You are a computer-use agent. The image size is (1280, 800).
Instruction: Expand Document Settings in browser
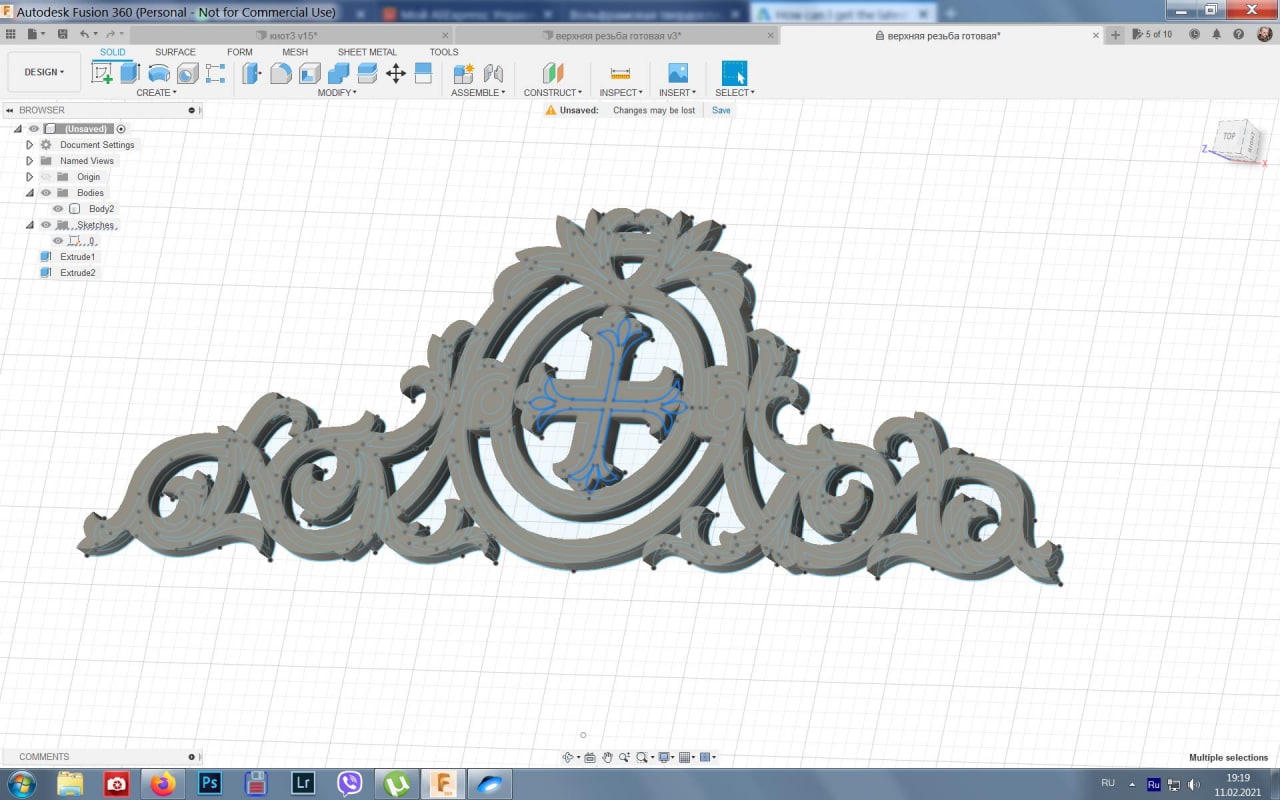tap(30, 145)
